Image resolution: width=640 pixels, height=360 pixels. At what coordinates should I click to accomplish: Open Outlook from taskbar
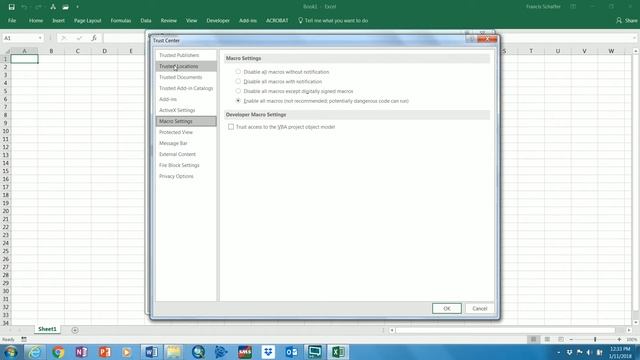pos(291,352)
